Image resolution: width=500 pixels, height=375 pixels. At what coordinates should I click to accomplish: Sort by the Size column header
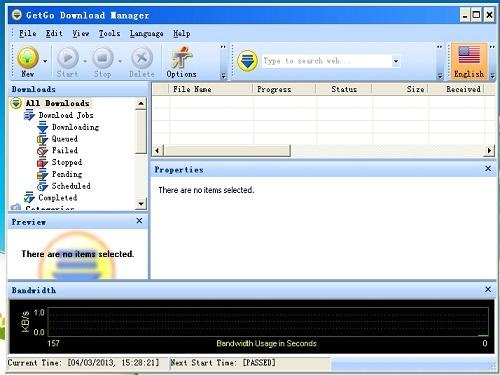[x=400, y=89]
